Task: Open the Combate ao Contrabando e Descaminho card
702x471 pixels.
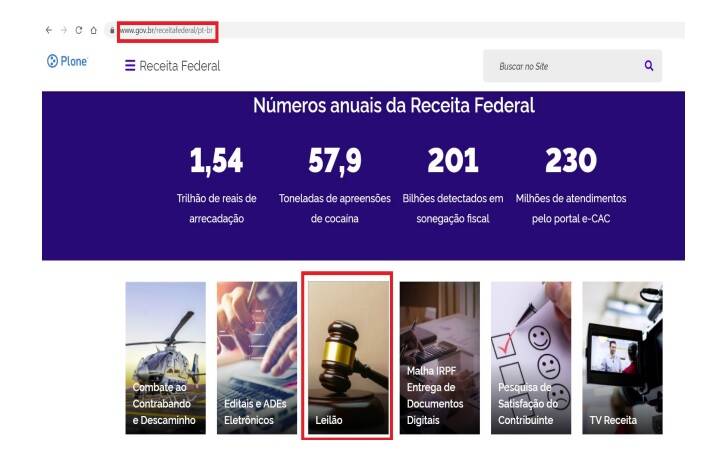Action: [166, 358]
